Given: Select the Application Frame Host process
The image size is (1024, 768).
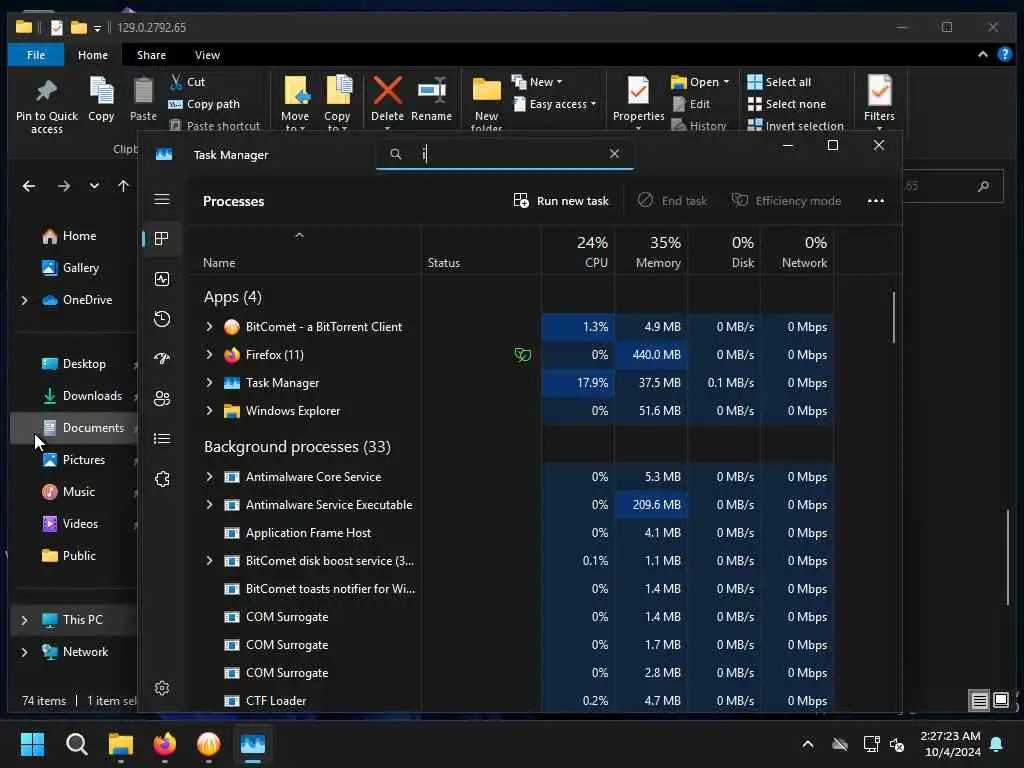Looking at the screenshot, I should point(308,533).
